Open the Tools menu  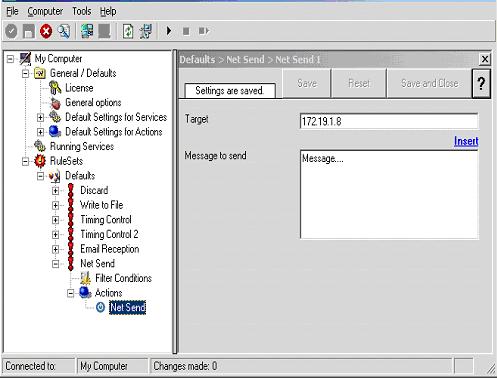[x=82, y=11]
